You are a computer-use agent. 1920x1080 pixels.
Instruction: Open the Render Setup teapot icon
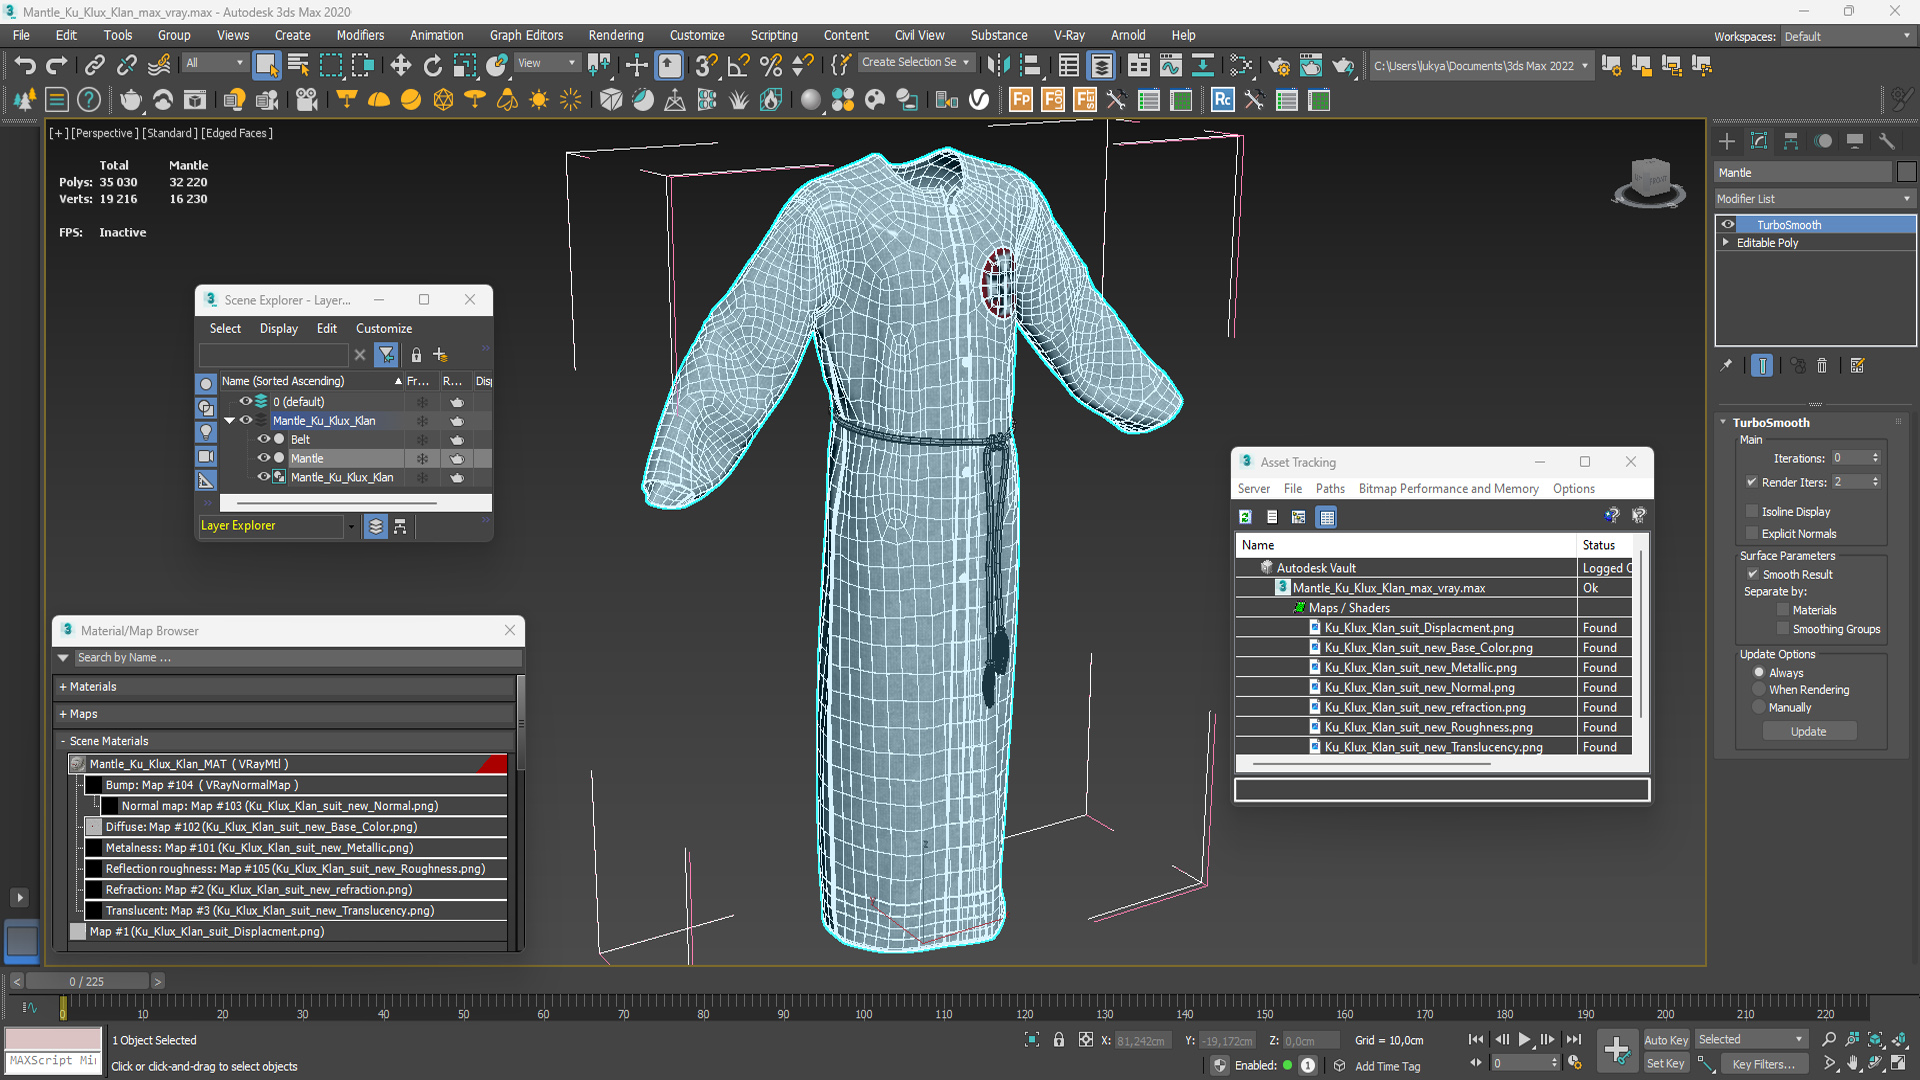pyautogui.click(x=1278, y=66)
